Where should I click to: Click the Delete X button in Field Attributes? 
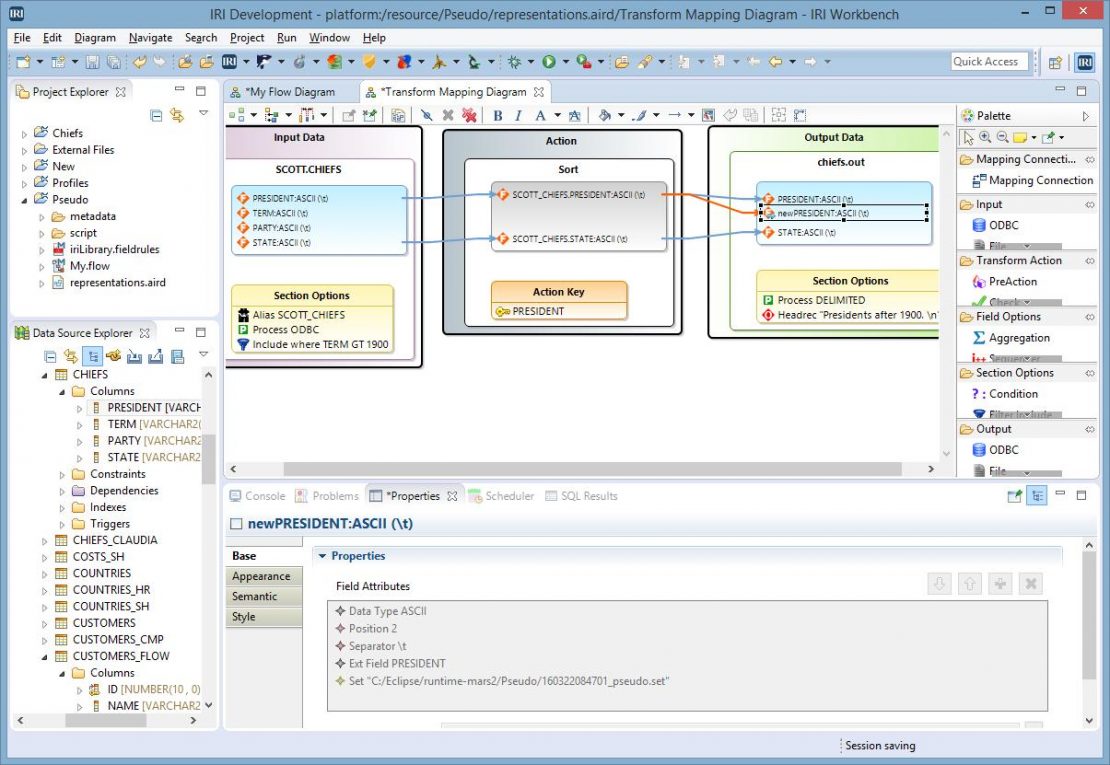click(1031, 584)
